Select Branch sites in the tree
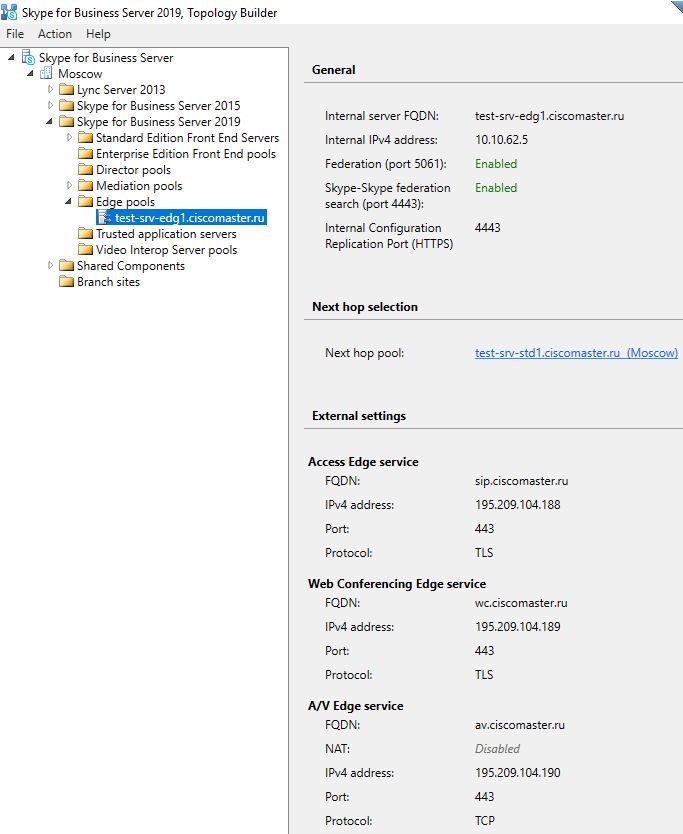This screenshot has width=683, height=834. point(108,281)
